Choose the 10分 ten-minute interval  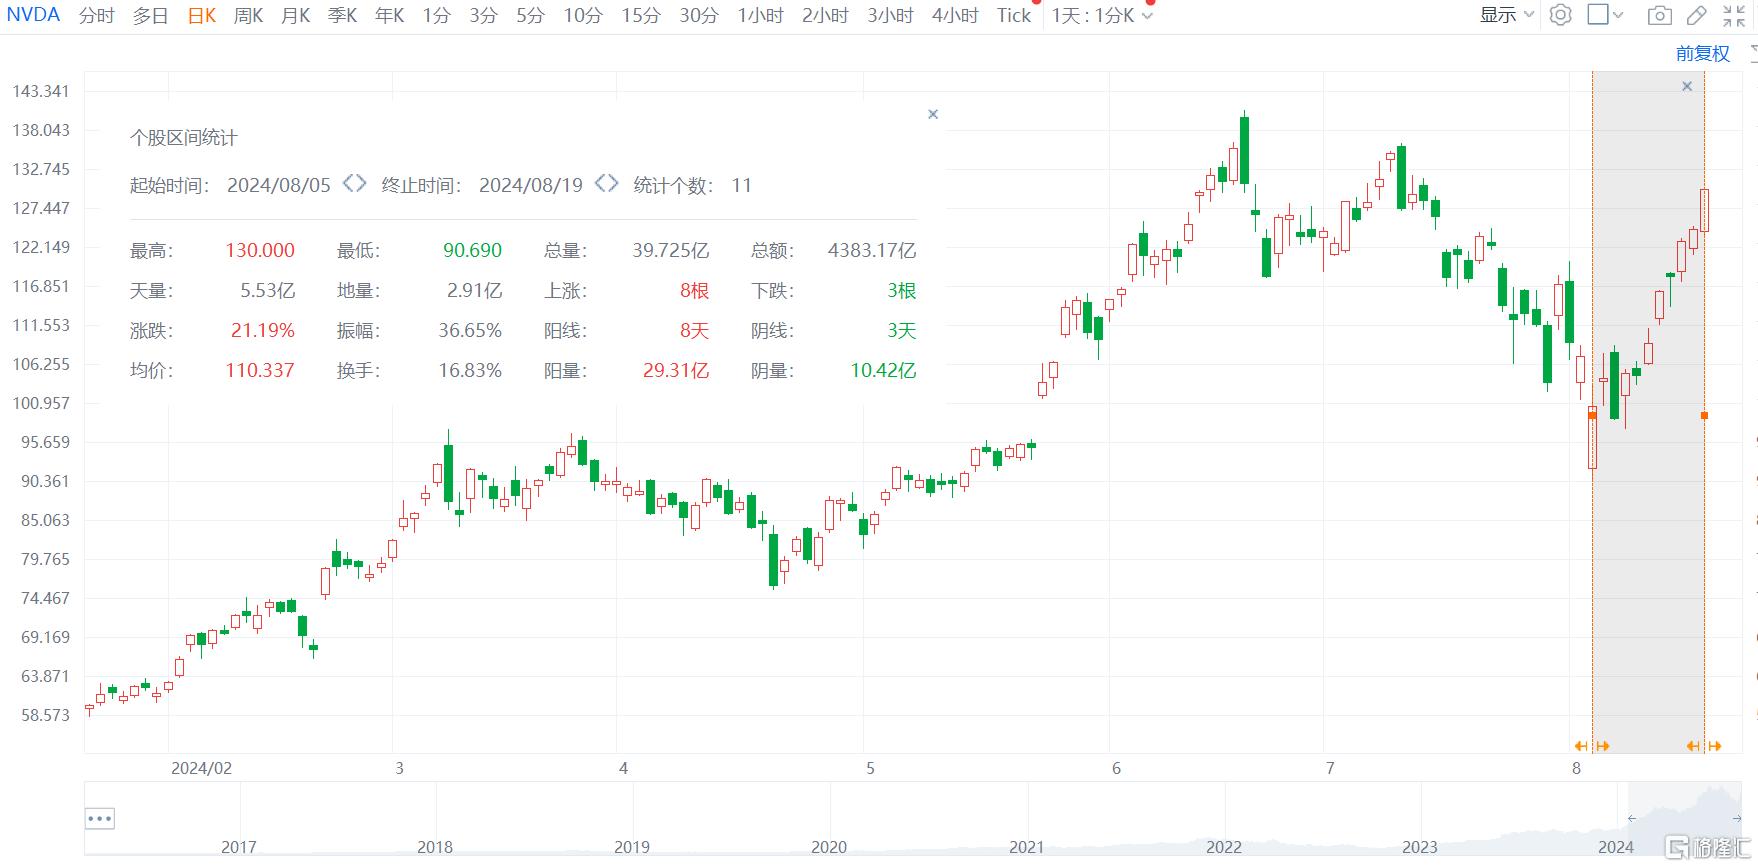click(x=582, y=15)
